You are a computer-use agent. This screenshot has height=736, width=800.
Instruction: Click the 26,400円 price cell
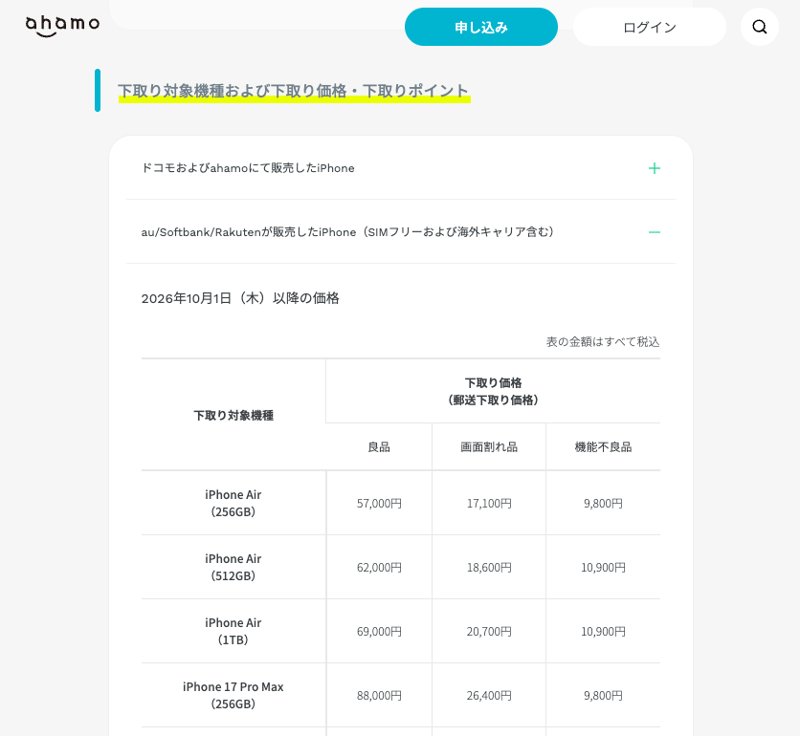(489, 695)
